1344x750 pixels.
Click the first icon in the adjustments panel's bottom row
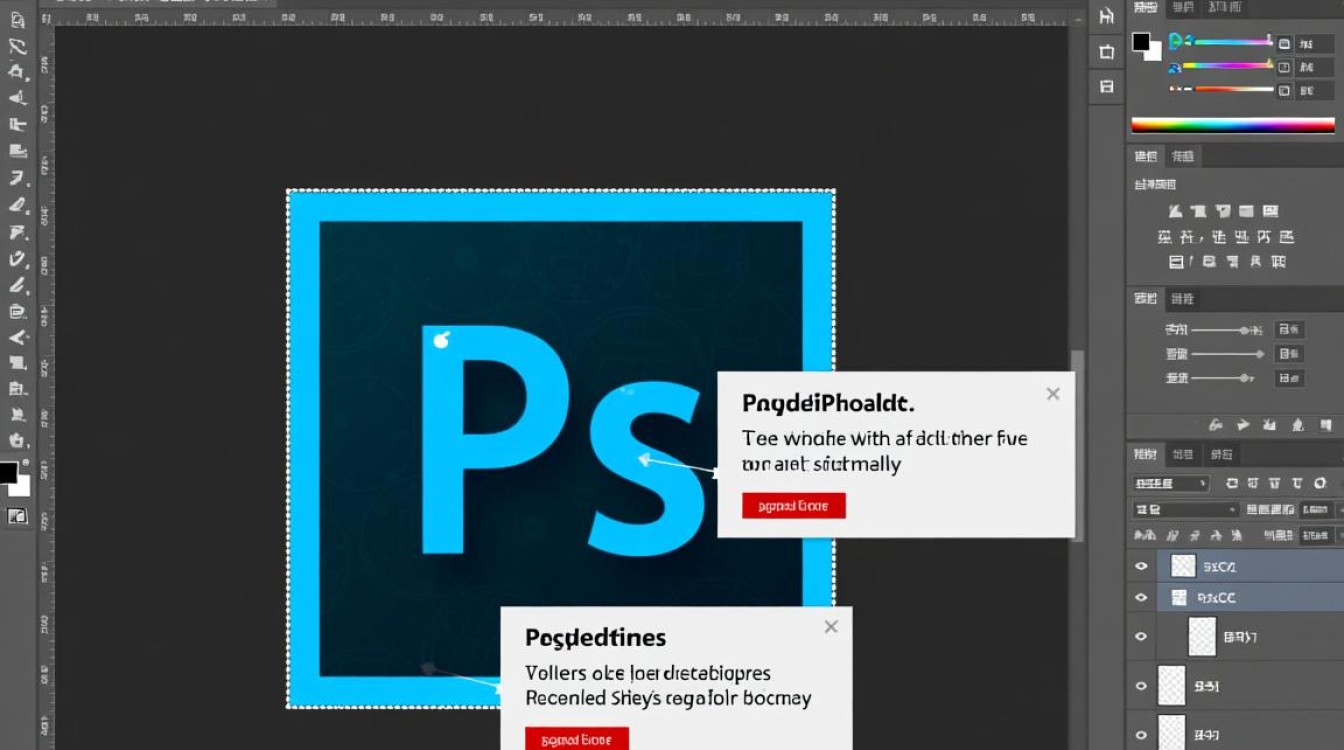coord(1177,262)
